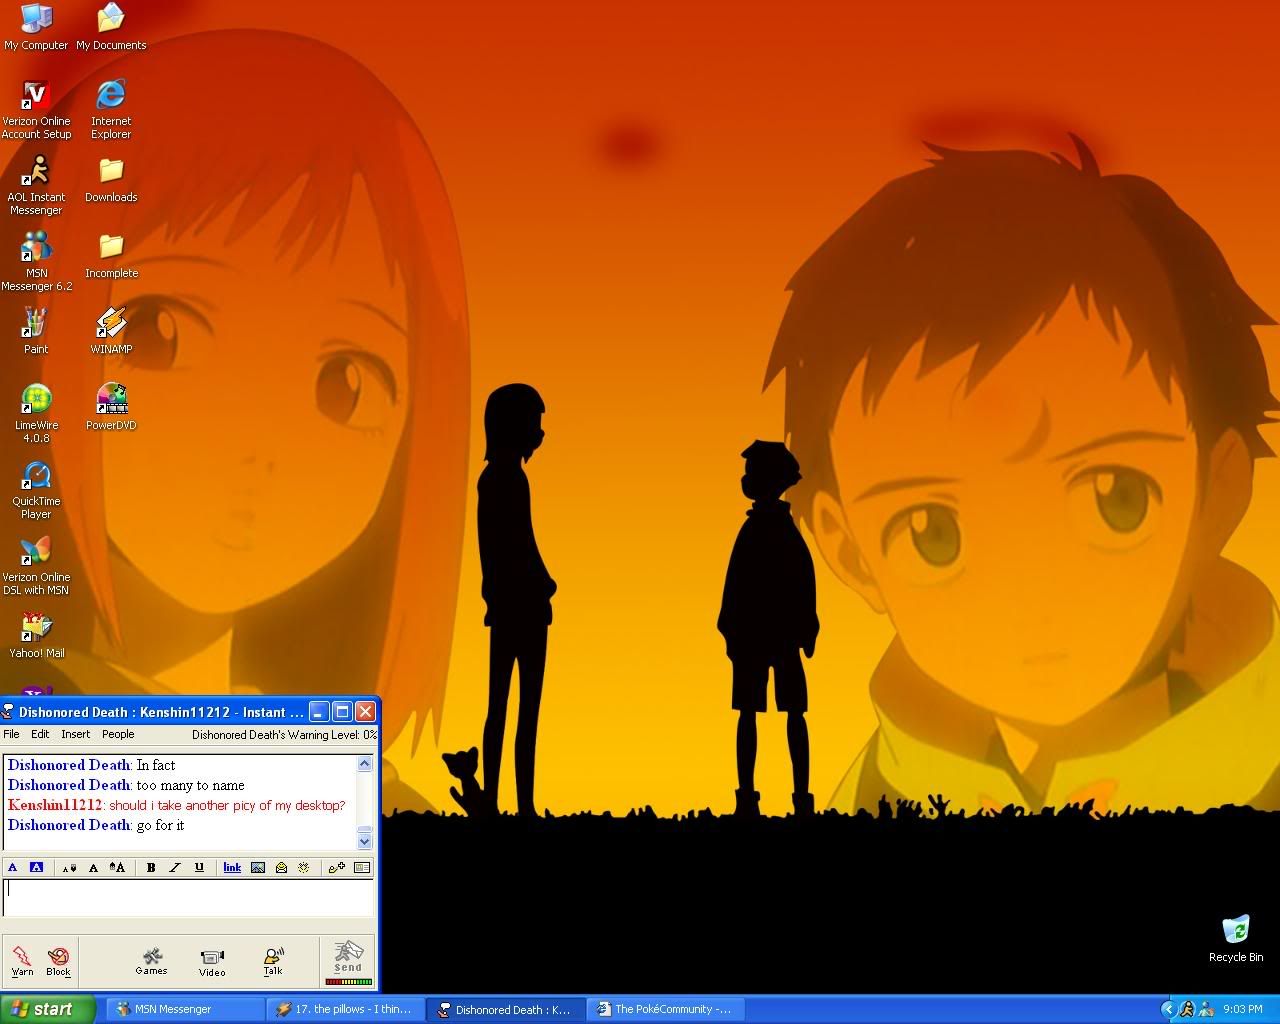Select the My Documents desktop icon
Viewport: 1280px width, 1024px height.
[111, 27]
